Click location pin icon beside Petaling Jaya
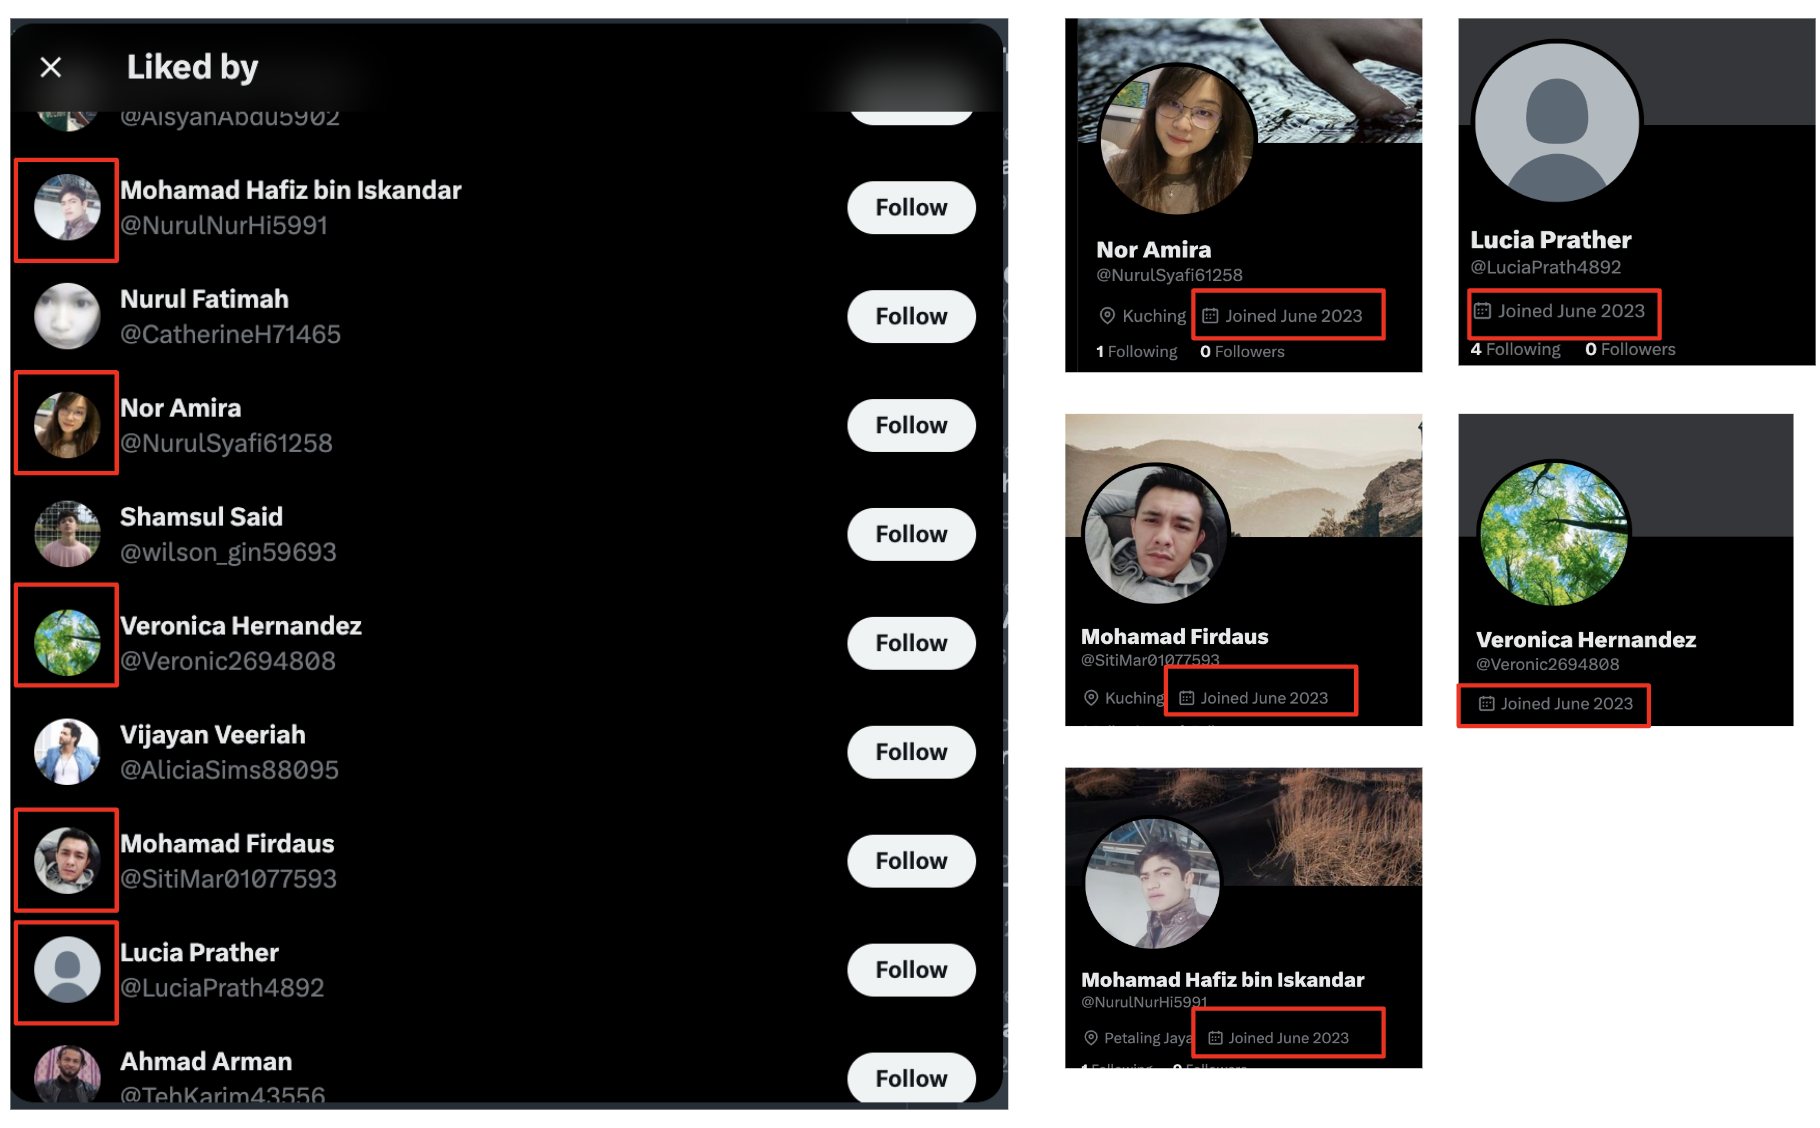 1091,1038
